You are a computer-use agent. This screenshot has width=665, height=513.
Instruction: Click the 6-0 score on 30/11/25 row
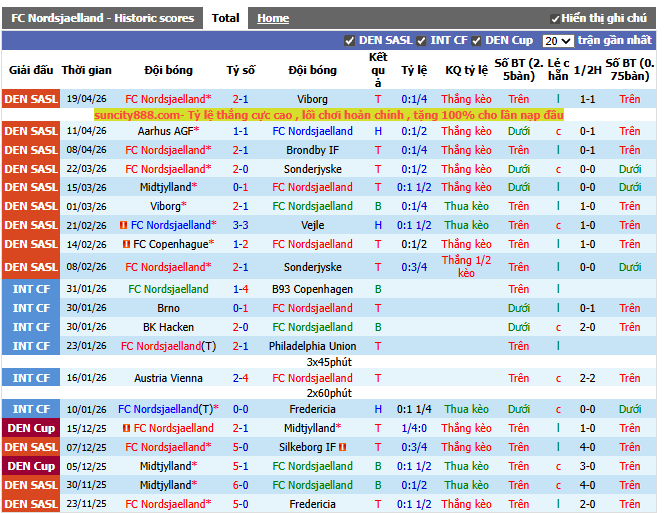click(x=240, y=485)
